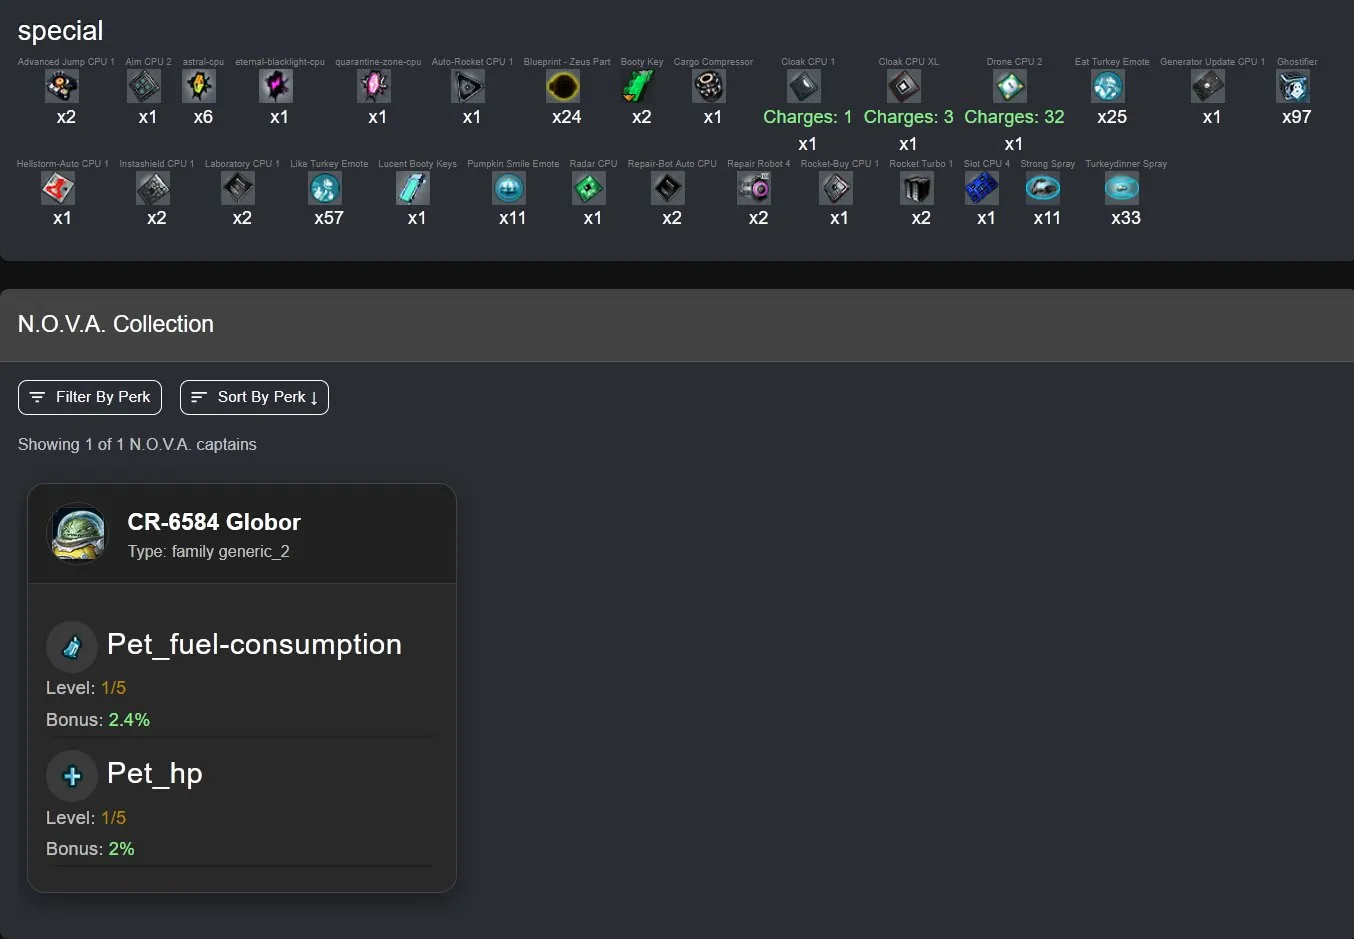Select the eternal-blacklight-cpu icon
The width and height of the screenshot is (1354, 939).
pyautogui.click(x=276, y=87)
